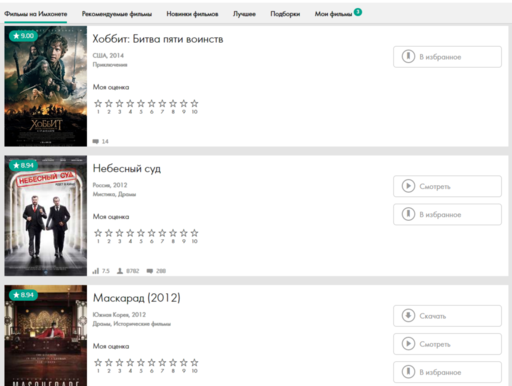This screenshot has width=512, height=386.
Task: Open the Фильмы на Имхонете tab
Action: click(36, 14)
